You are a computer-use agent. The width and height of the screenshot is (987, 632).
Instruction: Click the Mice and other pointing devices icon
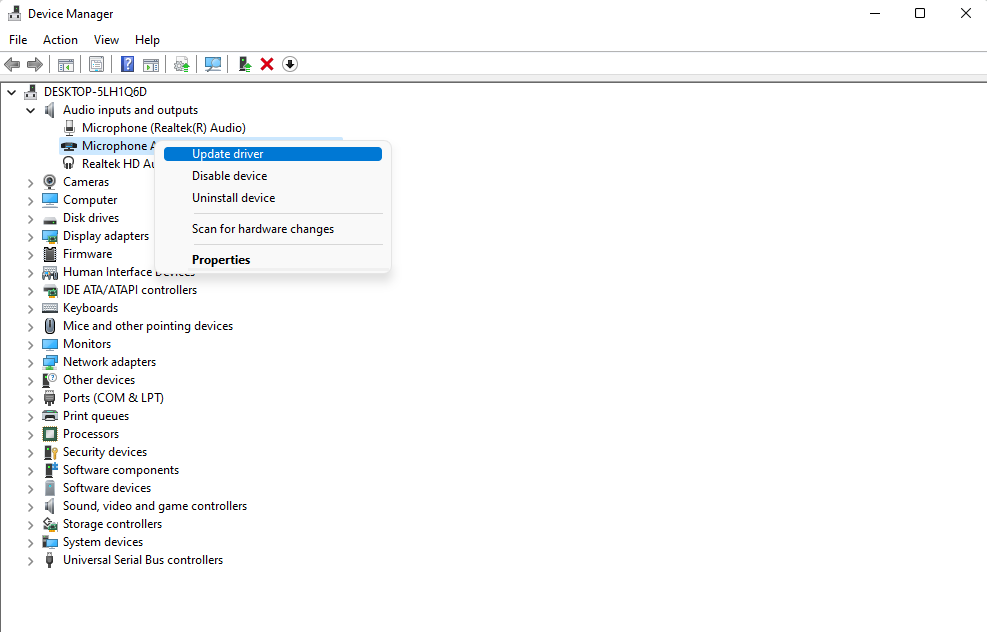coord(50,326)
